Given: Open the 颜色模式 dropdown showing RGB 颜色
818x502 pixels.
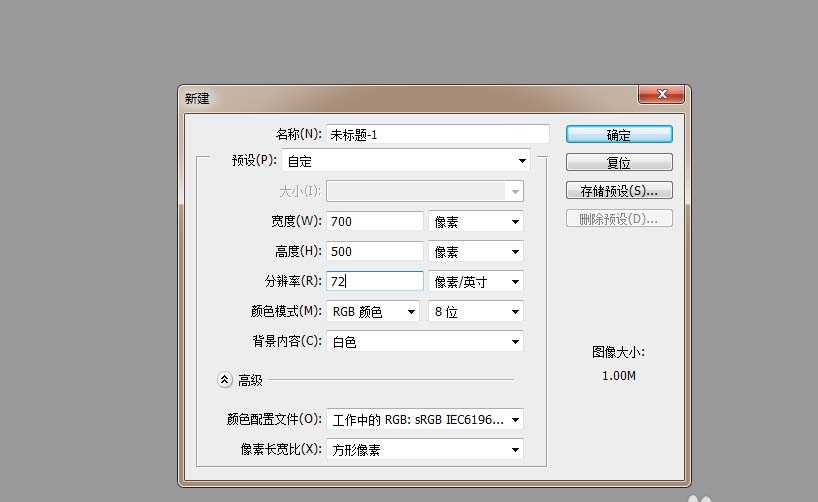Looking at the screenshot, I should pos(373,312).
